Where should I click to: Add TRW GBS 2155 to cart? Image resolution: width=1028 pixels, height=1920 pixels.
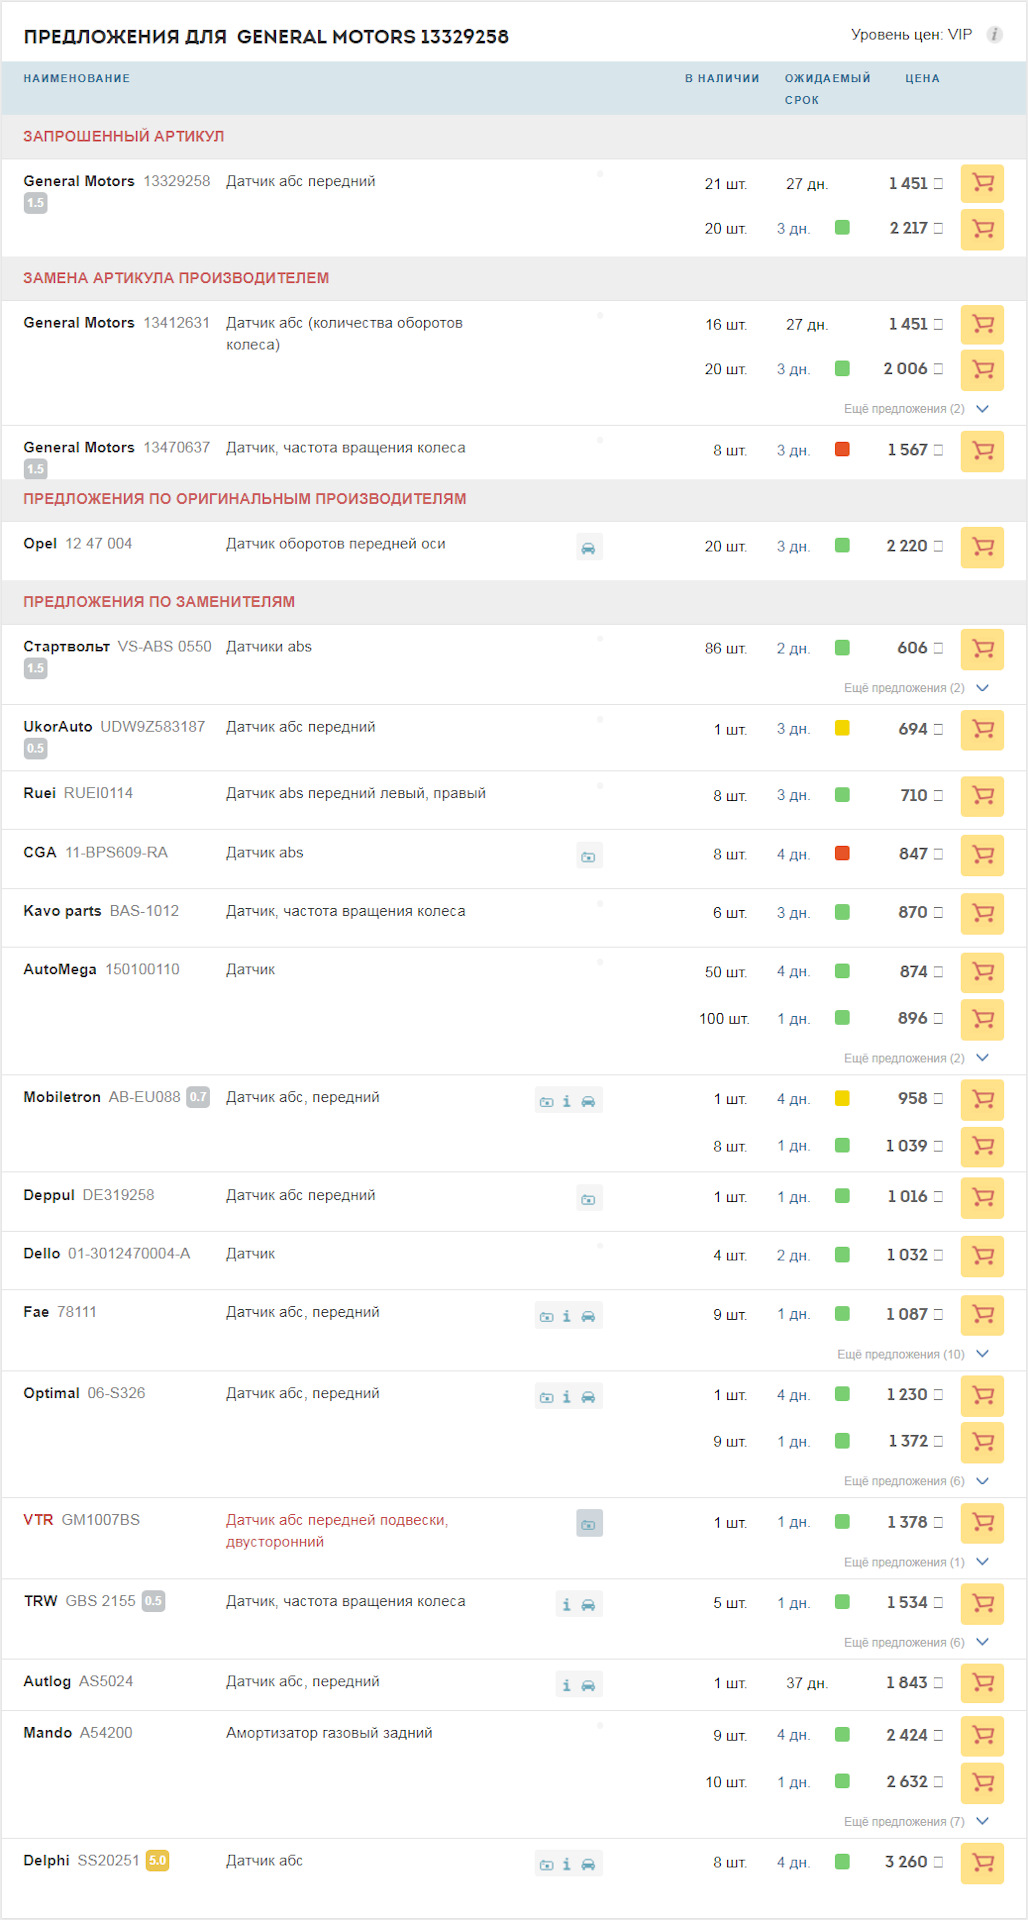982,1603
